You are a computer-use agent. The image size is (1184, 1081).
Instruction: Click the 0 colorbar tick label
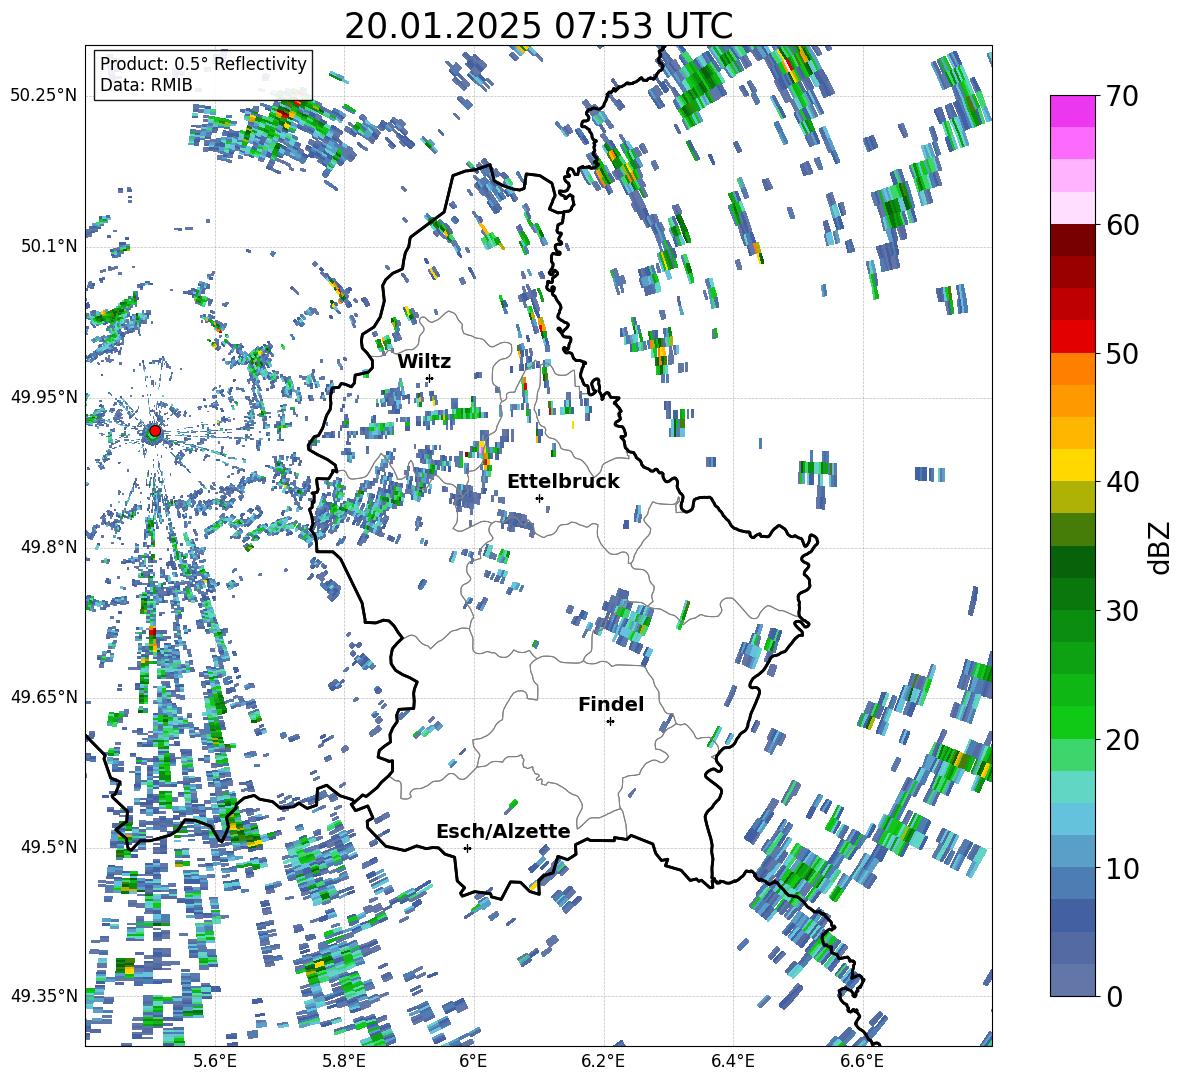pyautogui.click(x=1114, y=996)
